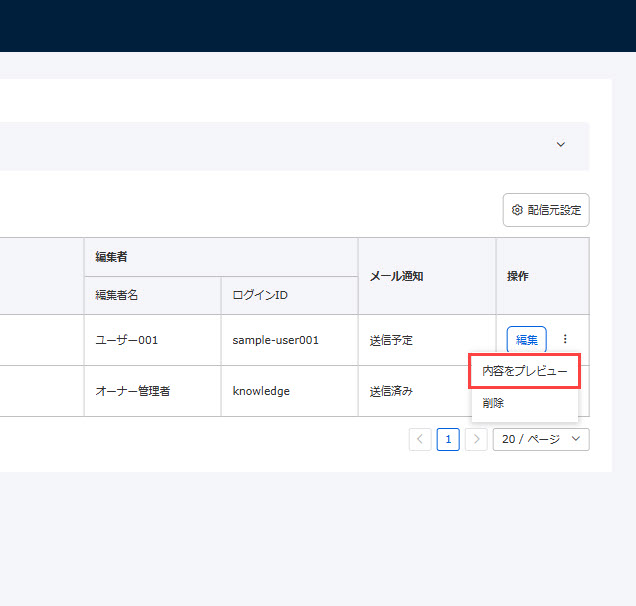Select 内容をプレビュー from the menu
Image resolution: width=636 pixels, height=606 pixels.
coord(524,371)
